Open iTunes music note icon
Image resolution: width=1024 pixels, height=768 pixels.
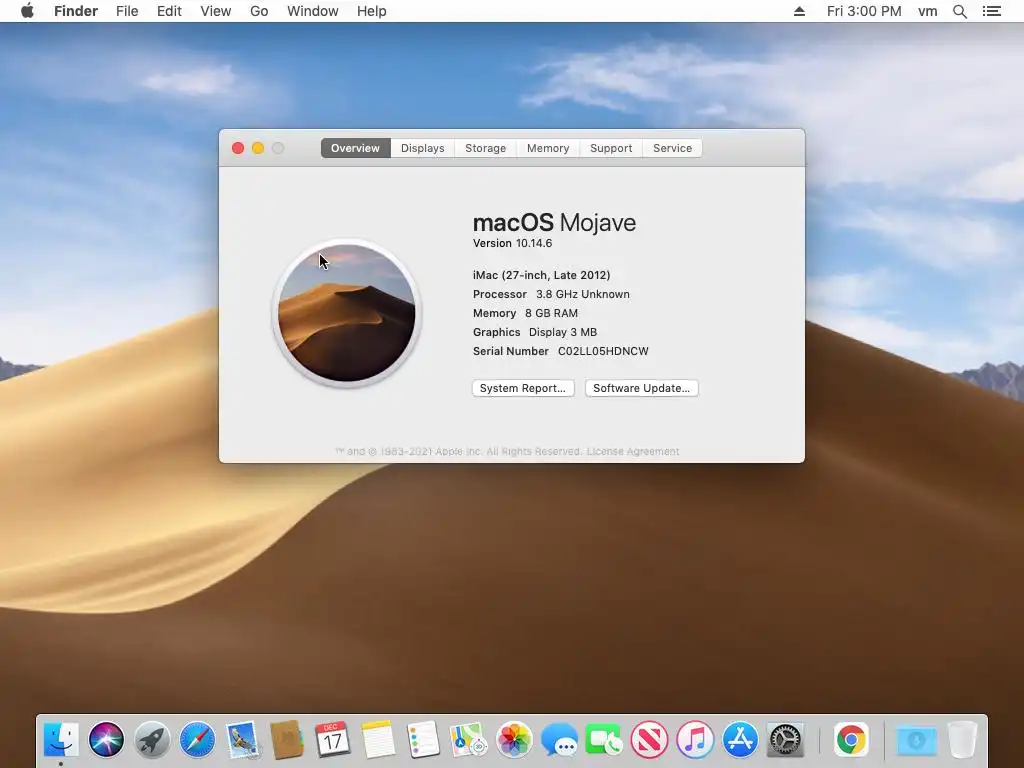695,740
